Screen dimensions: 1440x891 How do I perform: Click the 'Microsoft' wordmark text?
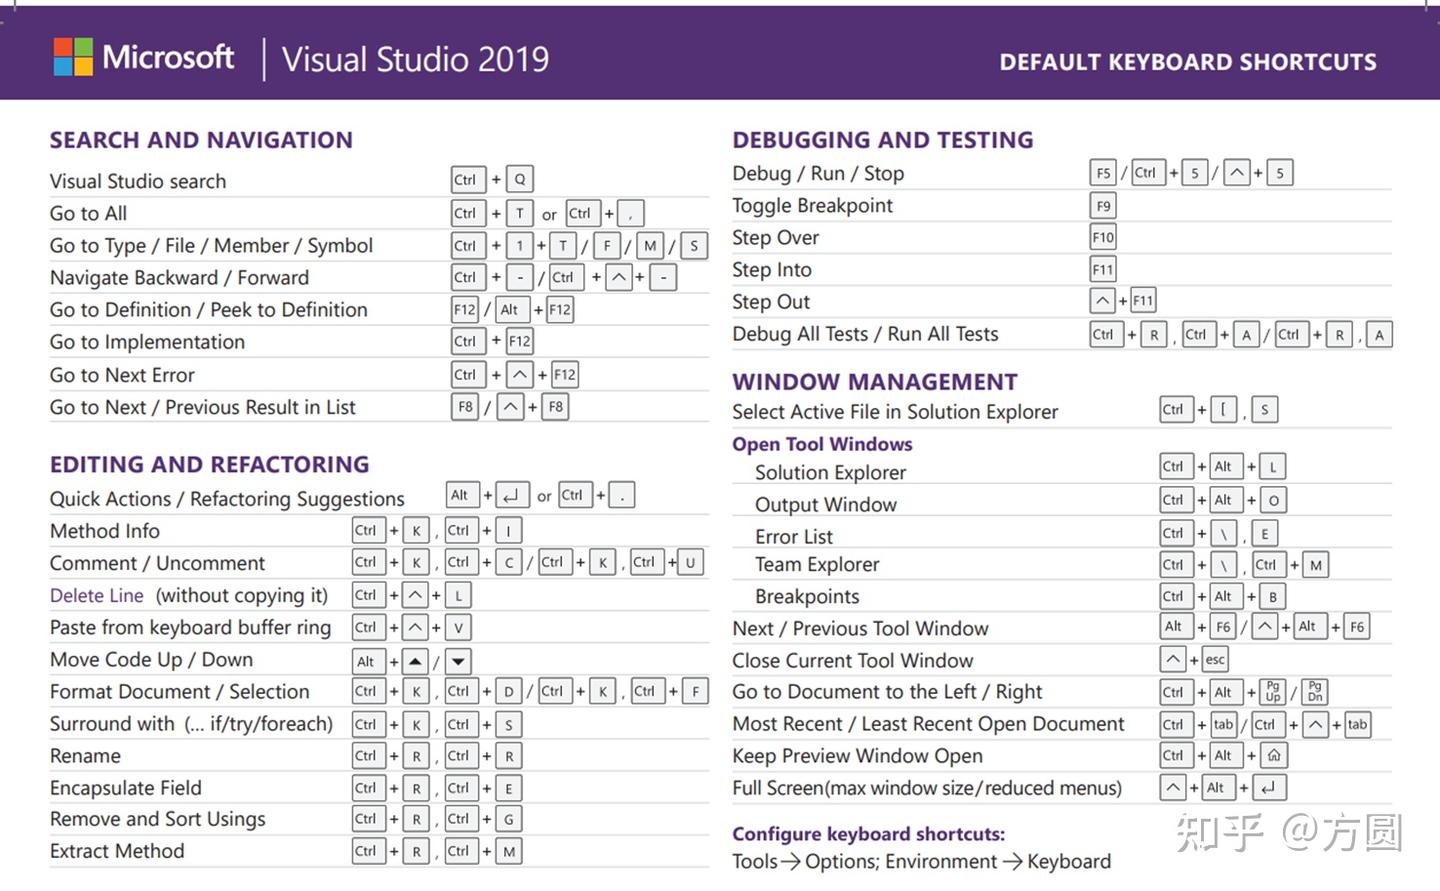[x=168, y=57]
